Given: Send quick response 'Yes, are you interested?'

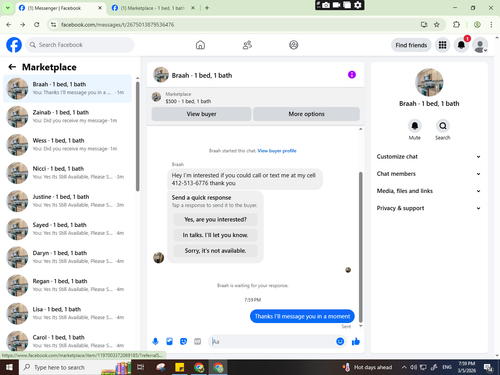Looking at the screenshot, I should [x=215, y=219].
